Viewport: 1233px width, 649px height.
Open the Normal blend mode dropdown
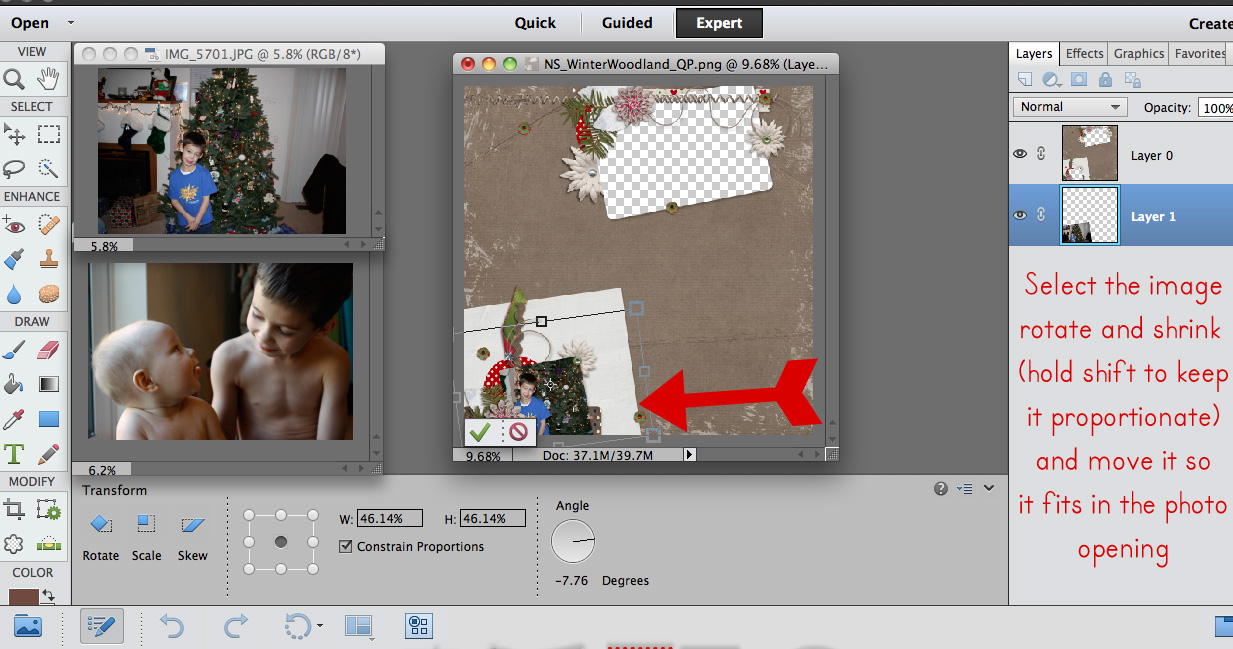[1069, 107]
